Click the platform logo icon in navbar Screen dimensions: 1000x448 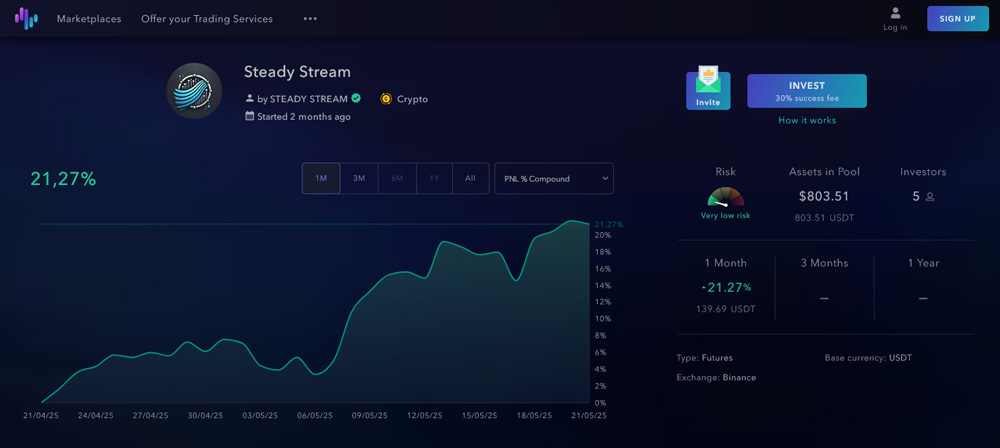point(26,19)
